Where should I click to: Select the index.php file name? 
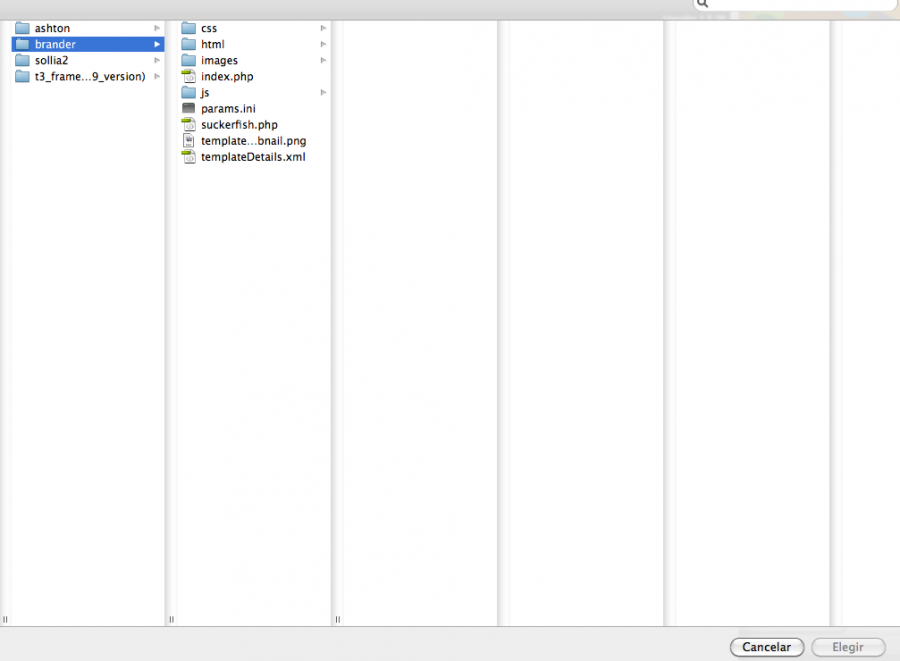(x=227, y=76)
